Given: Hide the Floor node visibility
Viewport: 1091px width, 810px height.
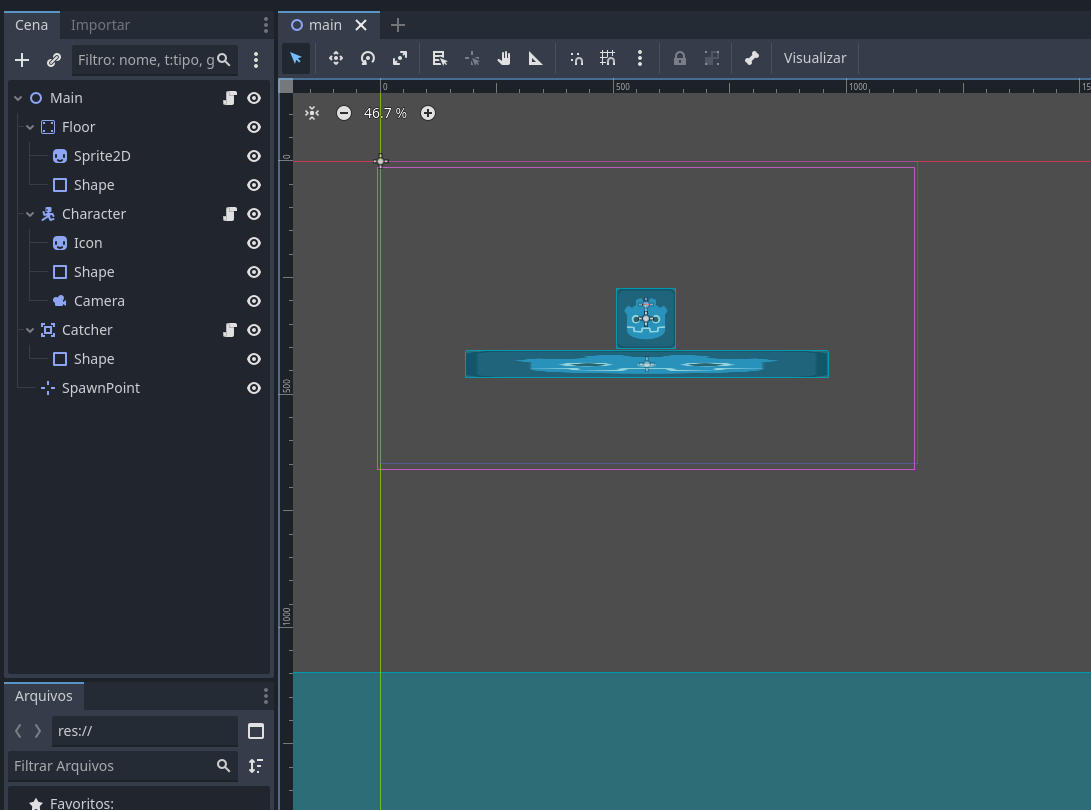Looking at the screenshot, I should pos(254,127).
